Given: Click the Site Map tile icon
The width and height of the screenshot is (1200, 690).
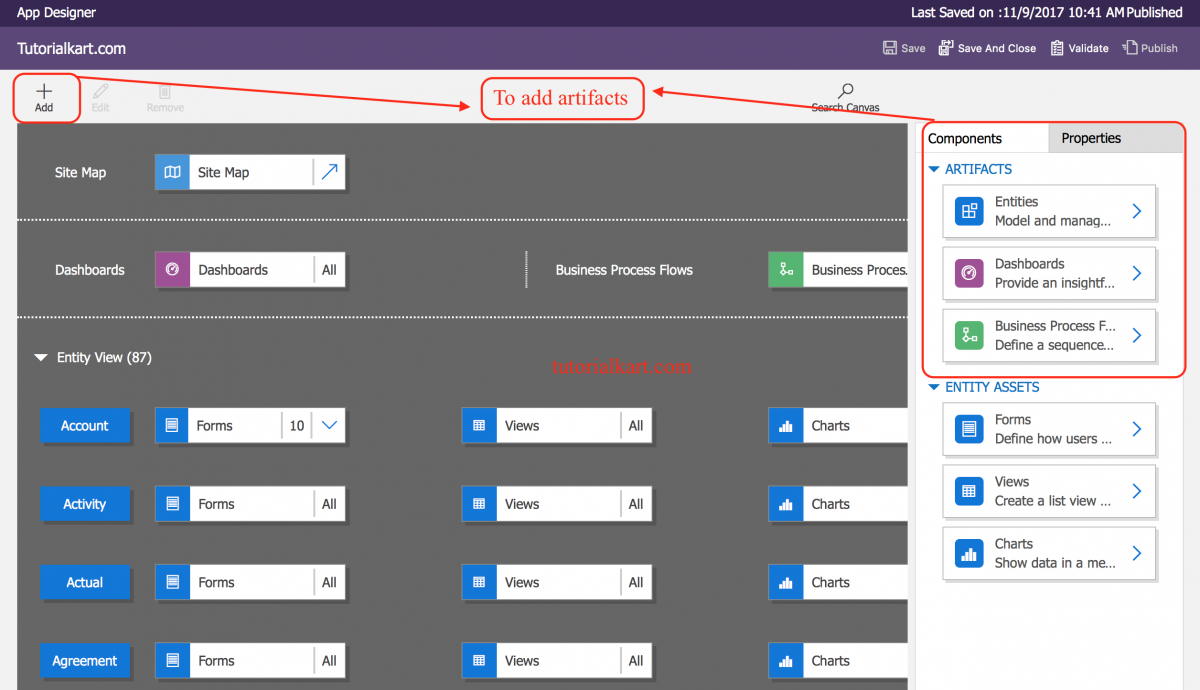Looking at the screenshot, I should click(x=171, y=172).
